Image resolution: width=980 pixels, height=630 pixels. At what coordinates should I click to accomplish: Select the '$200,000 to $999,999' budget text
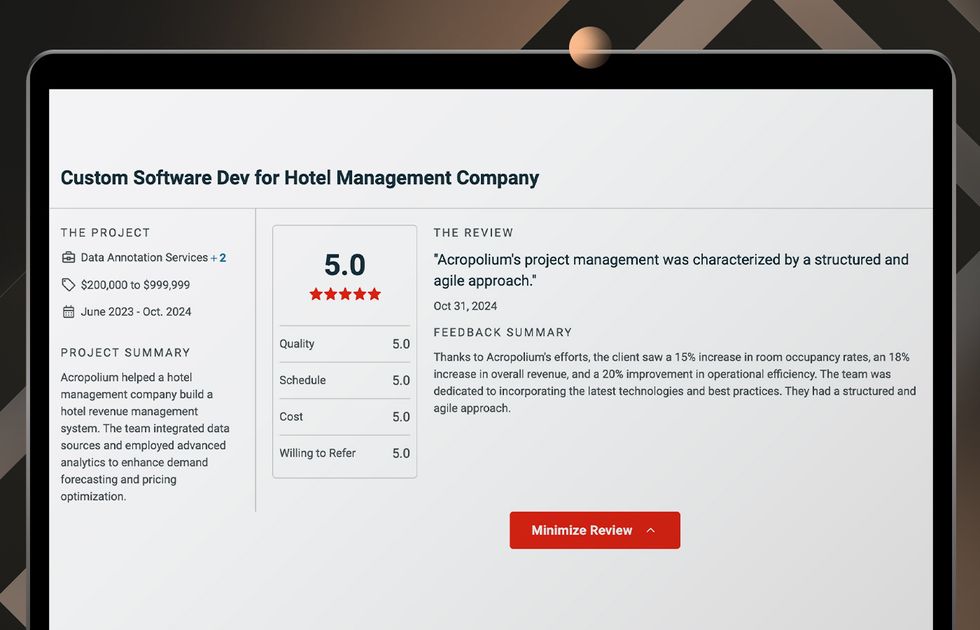tap(135, 285)
